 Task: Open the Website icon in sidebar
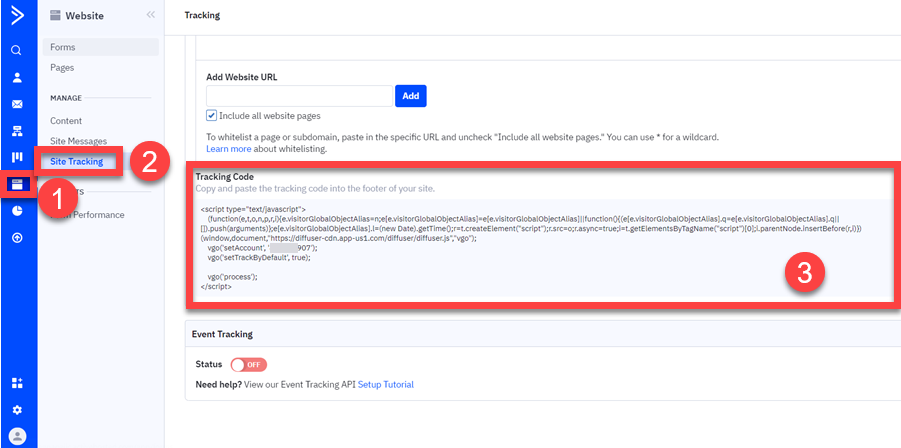click(17, 184)
